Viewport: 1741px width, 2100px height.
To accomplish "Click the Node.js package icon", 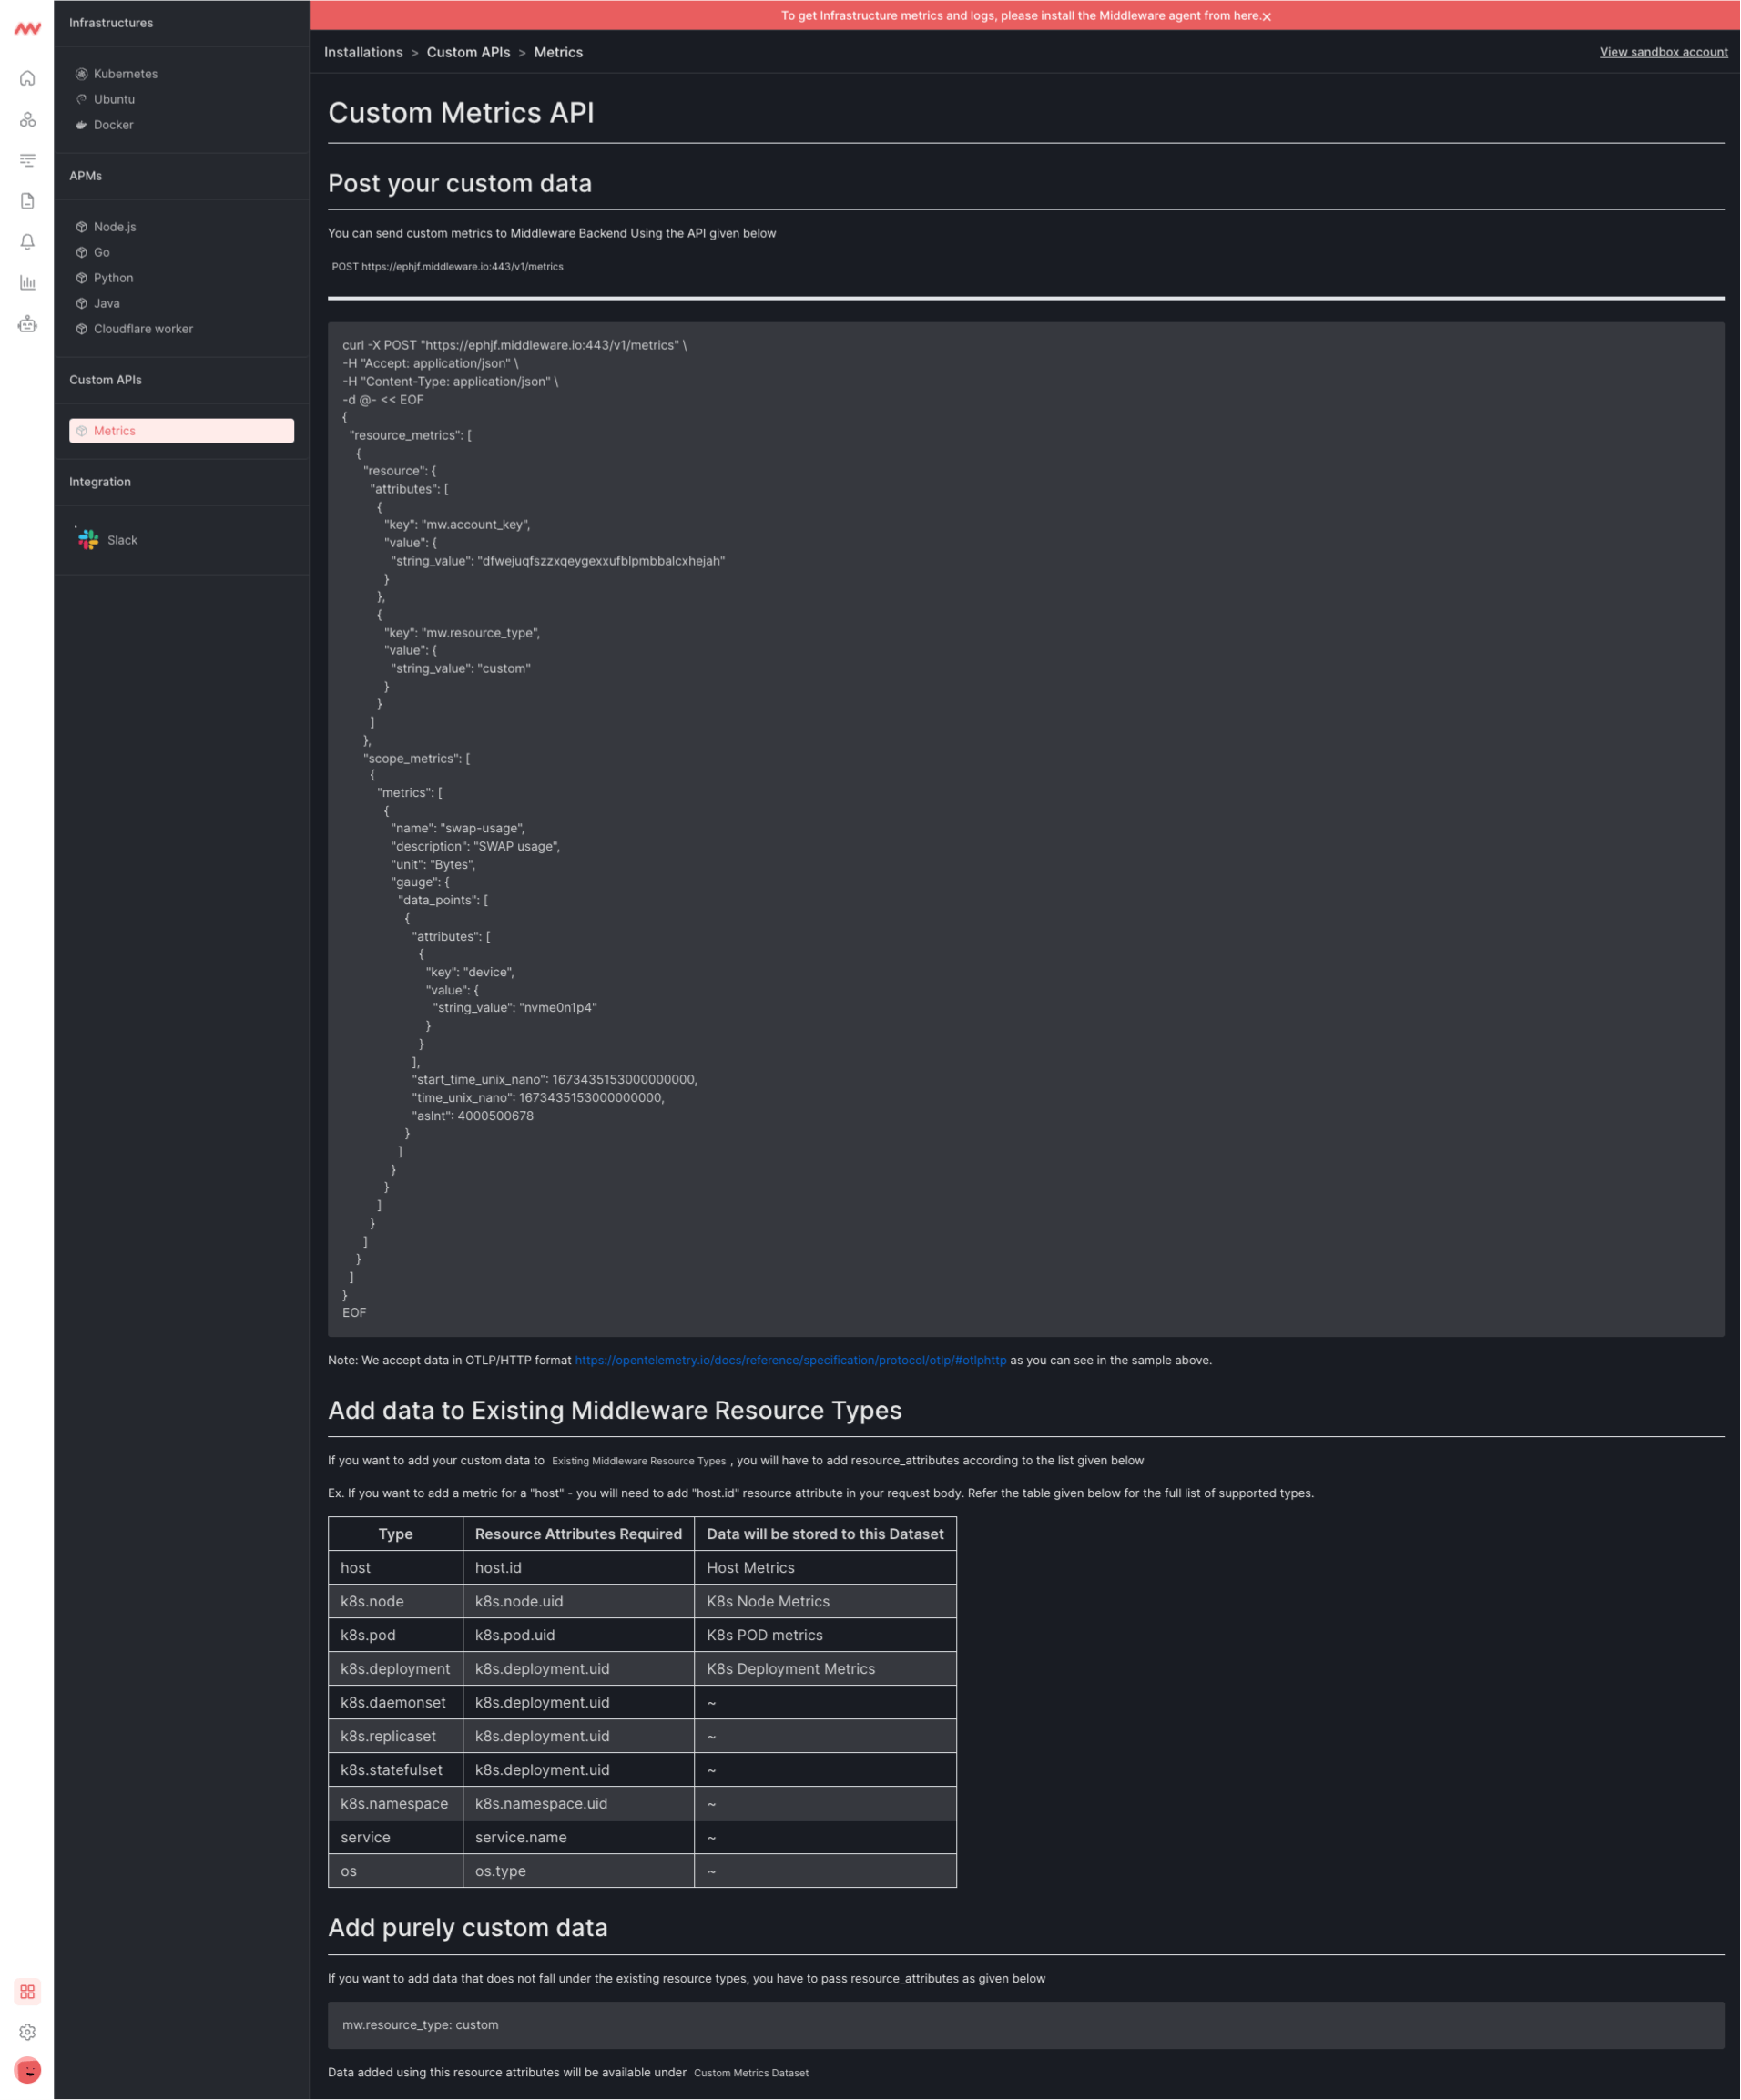I will click(81, 227).
